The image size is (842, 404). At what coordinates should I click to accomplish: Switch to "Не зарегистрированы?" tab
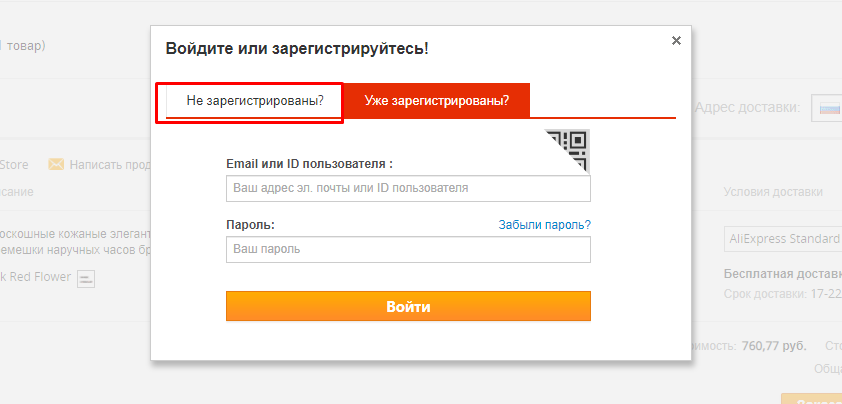click(248, 102)
